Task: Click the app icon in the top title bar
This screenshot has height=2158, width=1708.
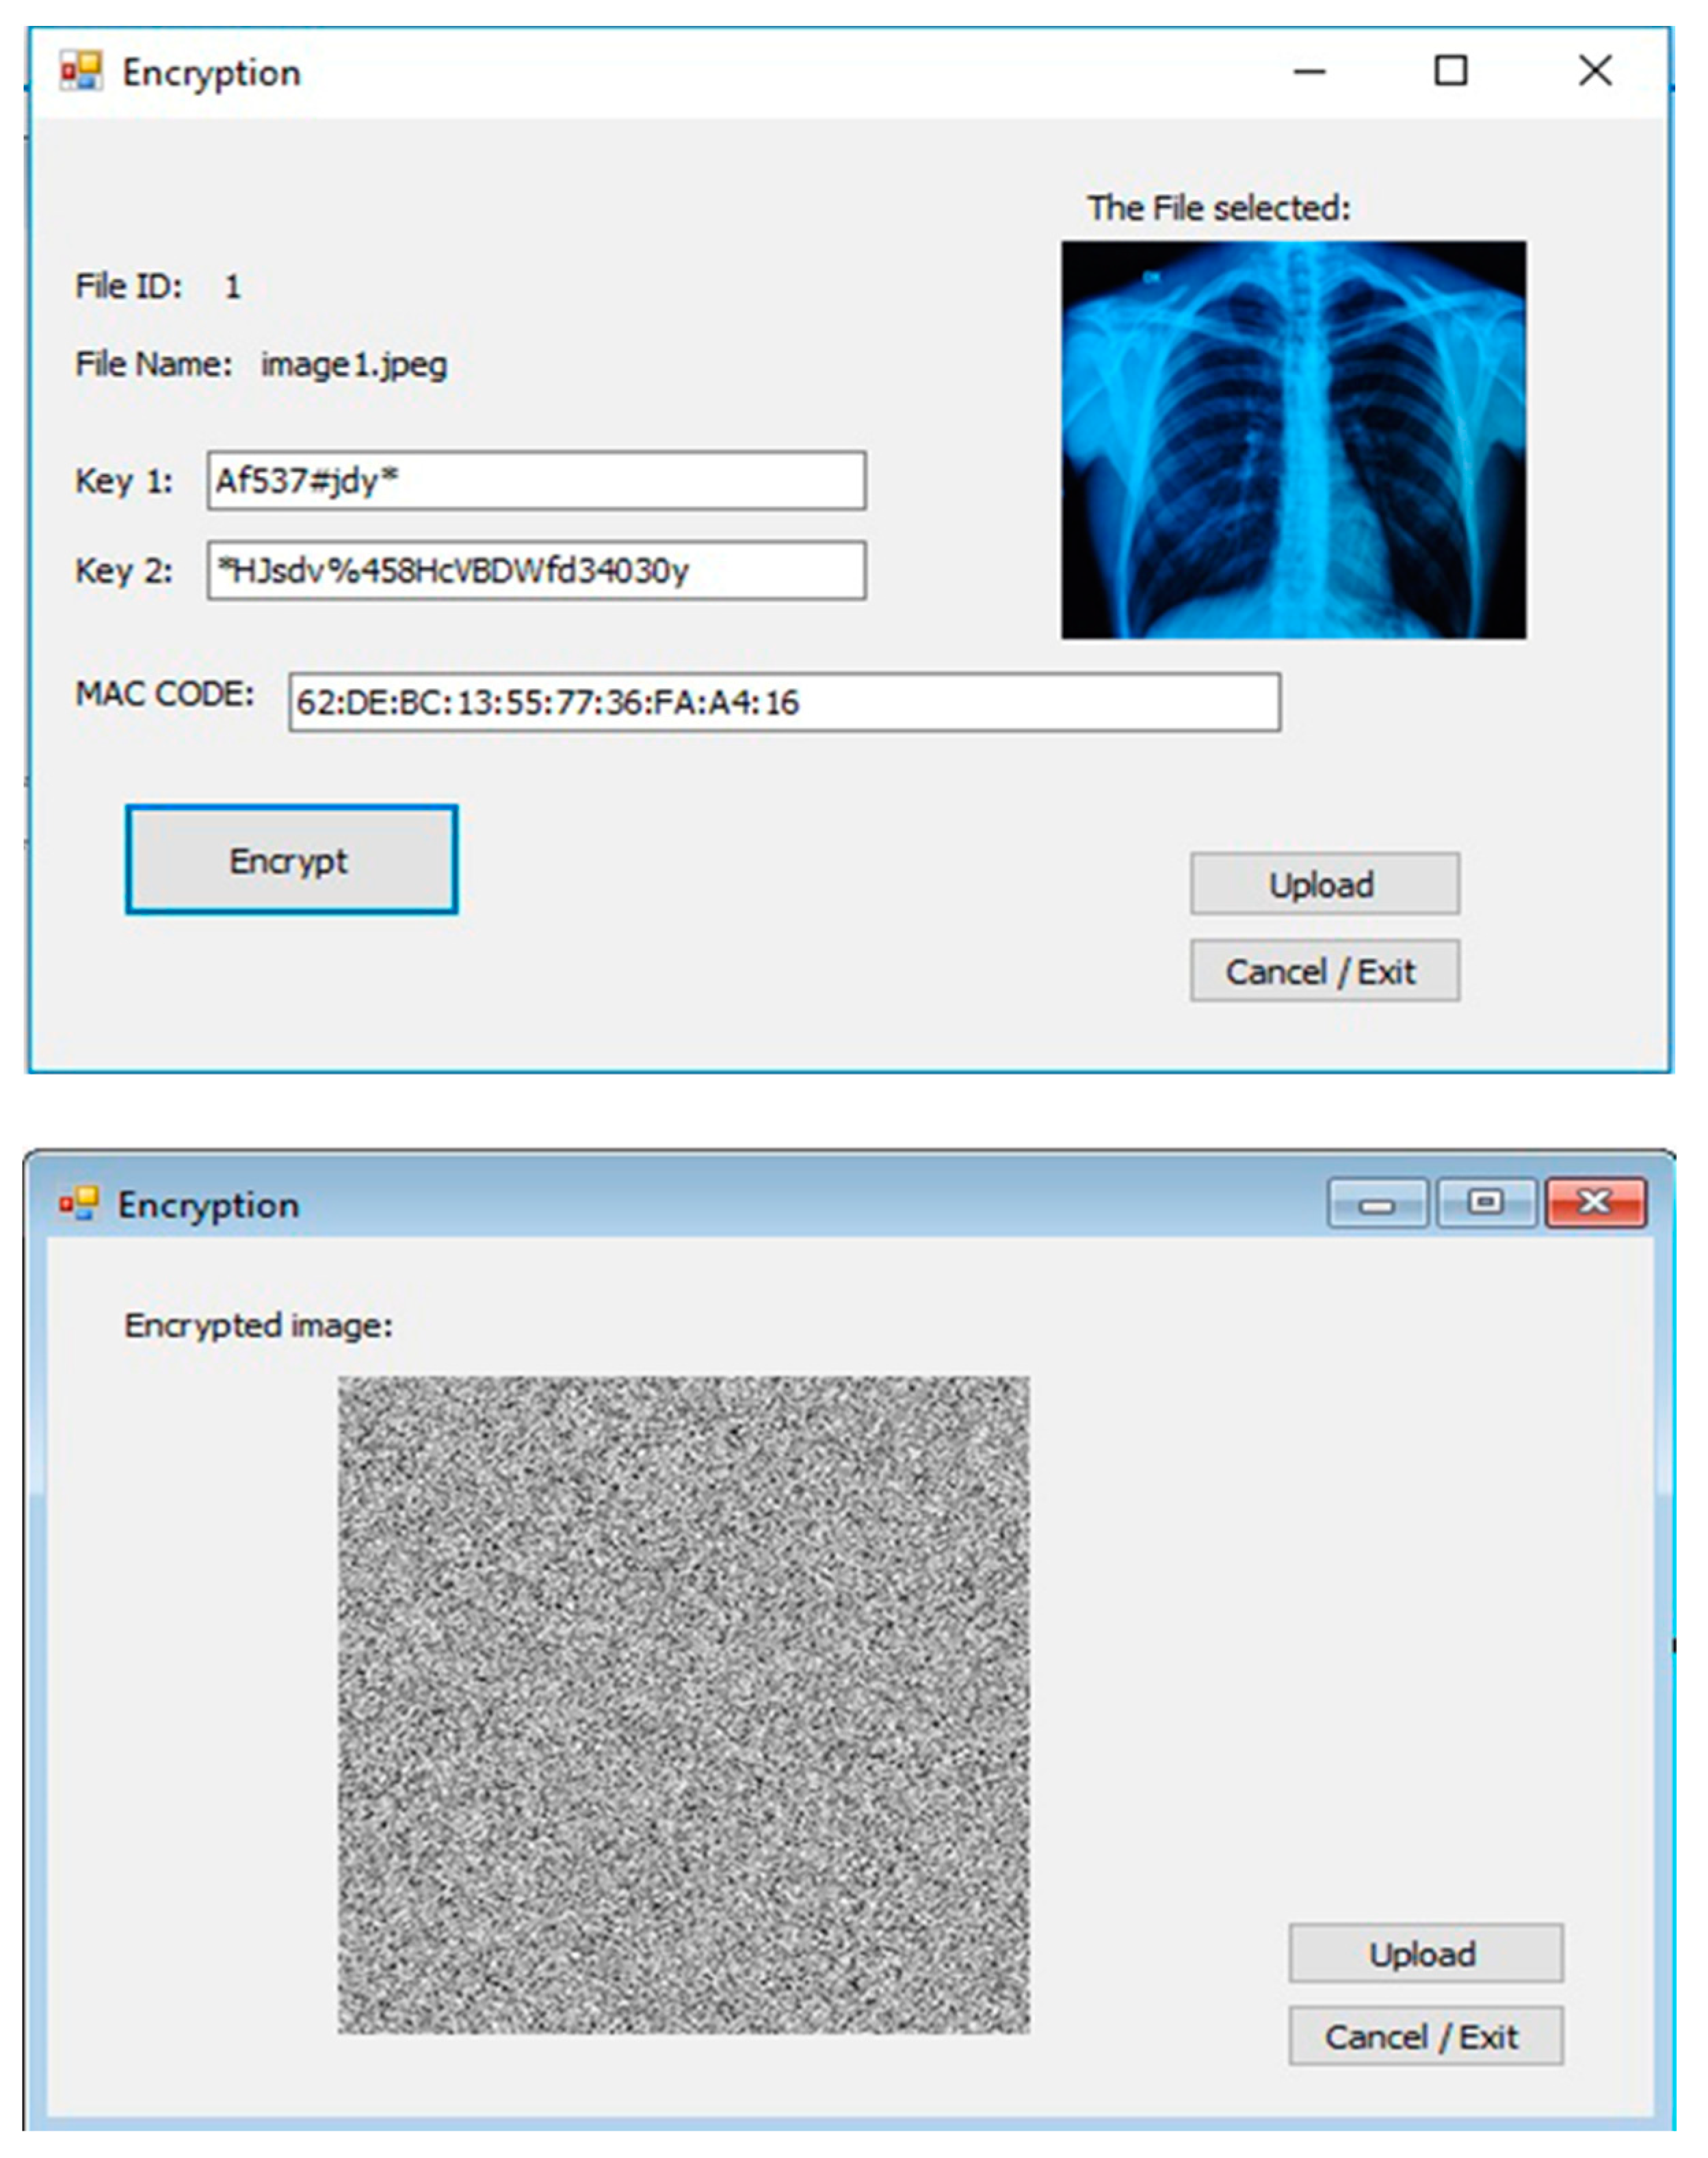Action: [x=80, y=72]
